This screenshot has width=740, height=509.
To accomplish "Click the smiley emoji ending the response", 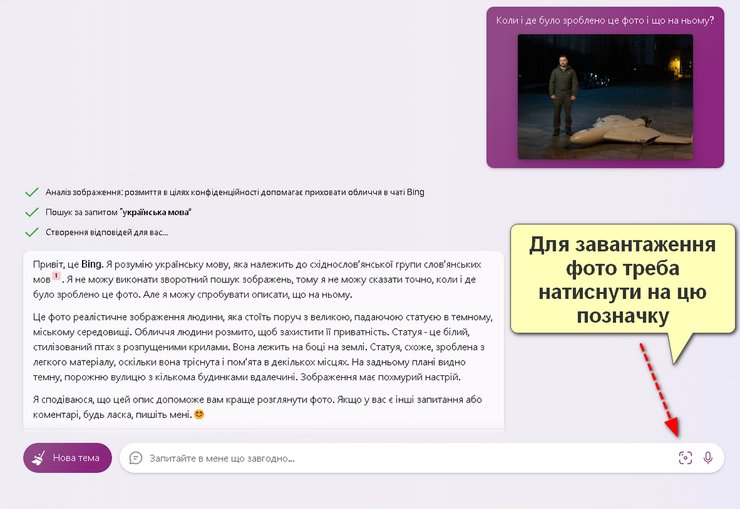I will [199, 415].
